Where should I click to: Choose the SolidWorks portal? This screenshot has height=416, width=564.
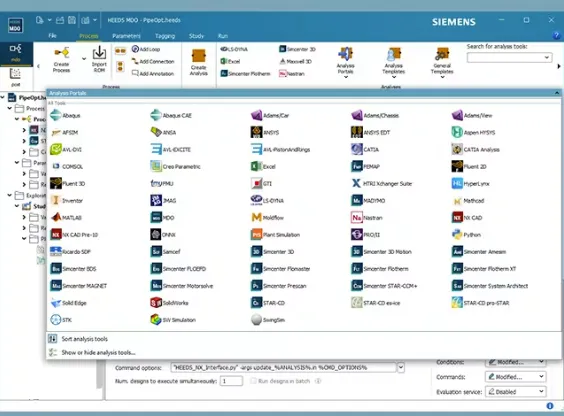[x=169, y=303]
